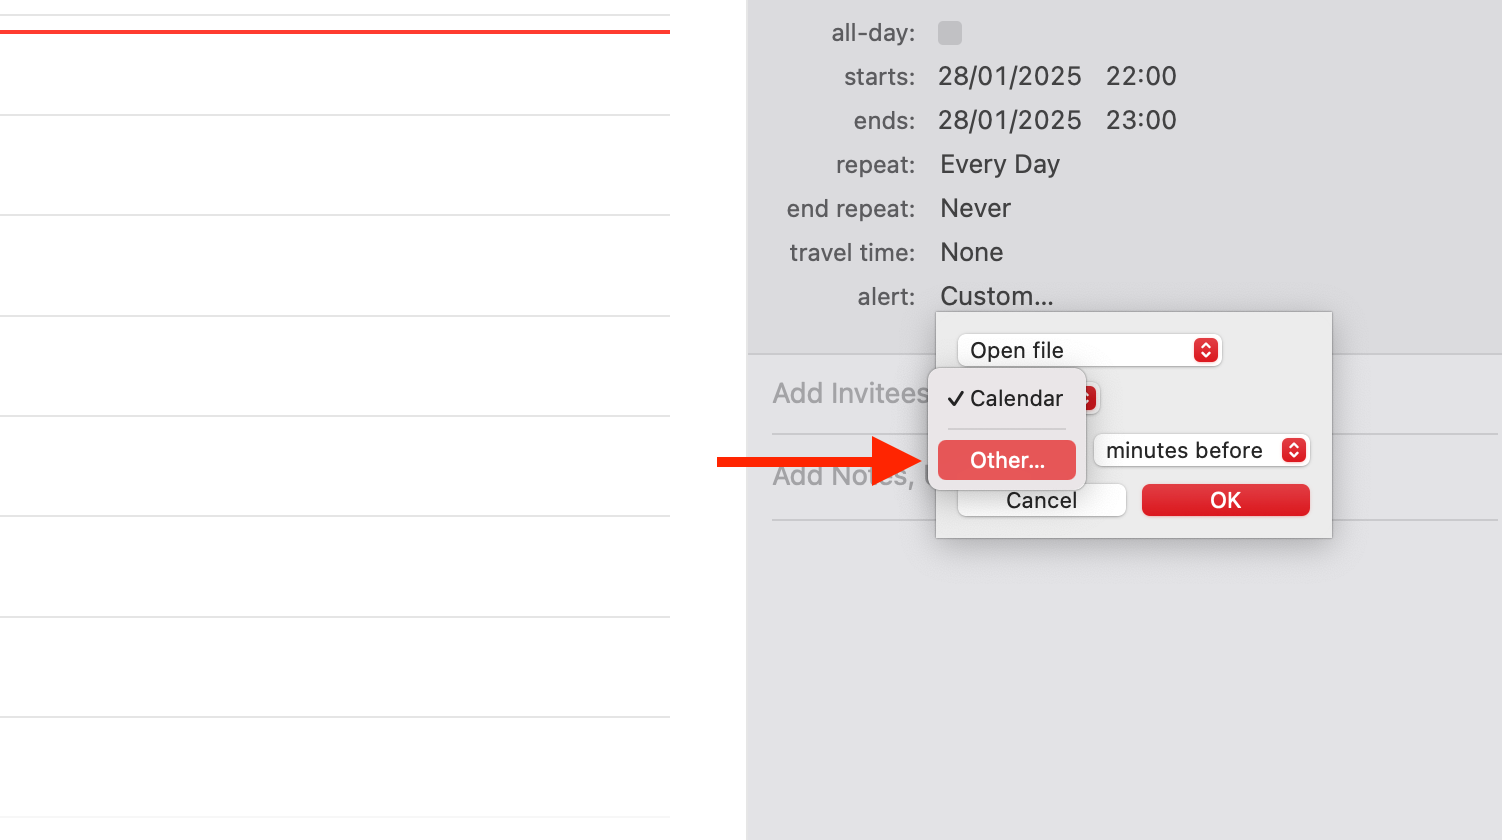Edit the start date 28/01/2025
This screenshot has width=1502, height=840.
(x=1009, y=76)
